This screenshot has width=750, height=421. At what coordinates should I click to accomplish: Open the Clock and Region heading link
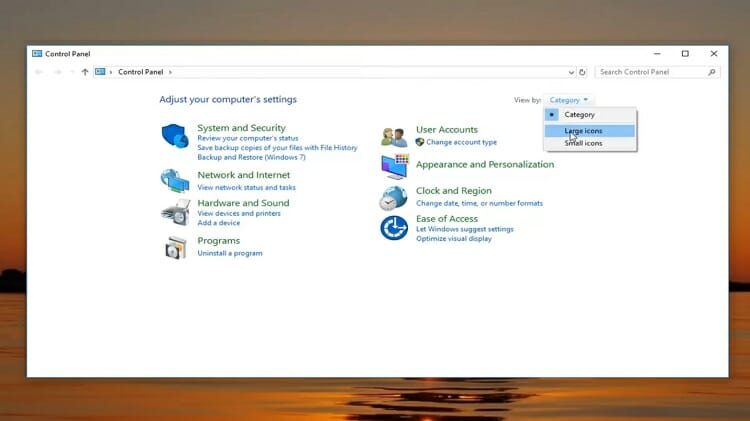(453, 191)
